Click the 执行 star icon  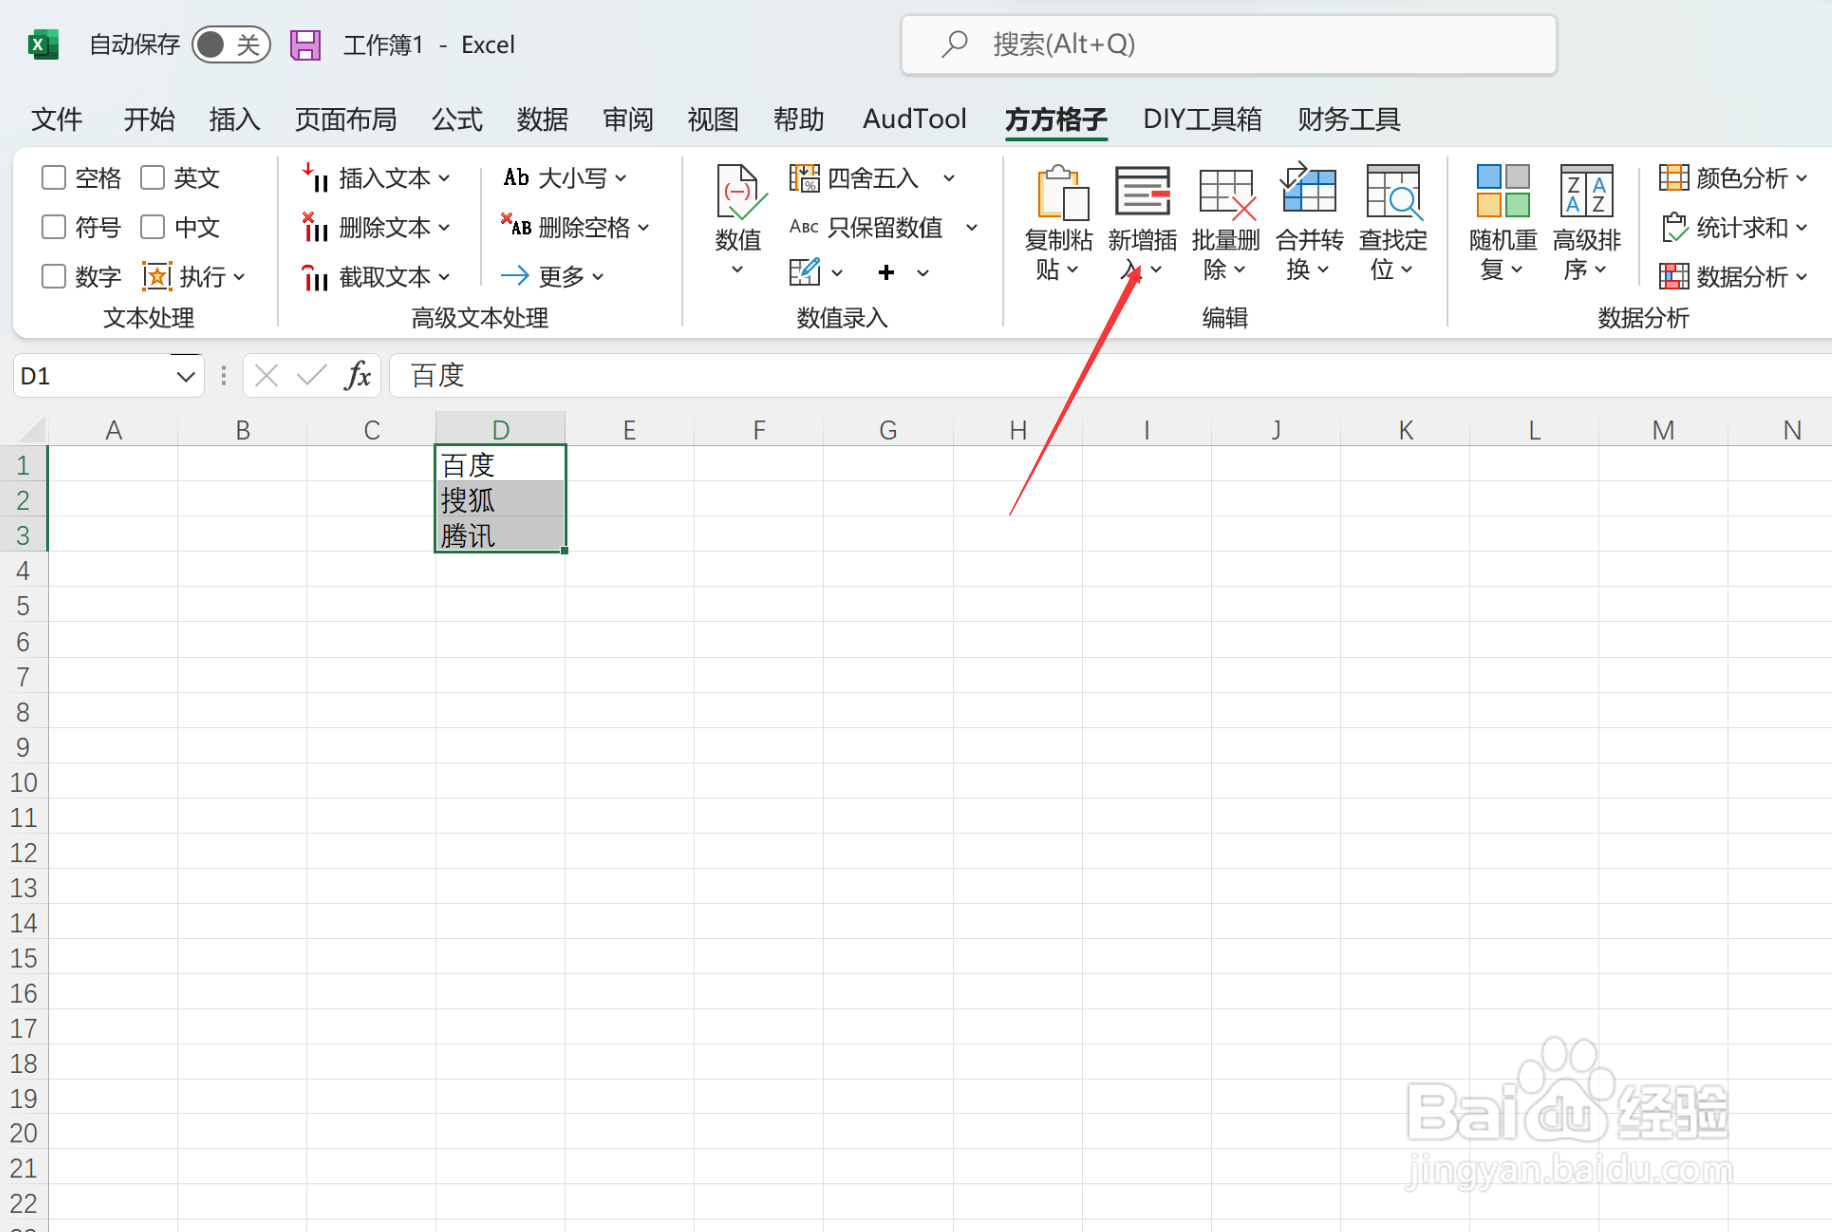[157, 276]
